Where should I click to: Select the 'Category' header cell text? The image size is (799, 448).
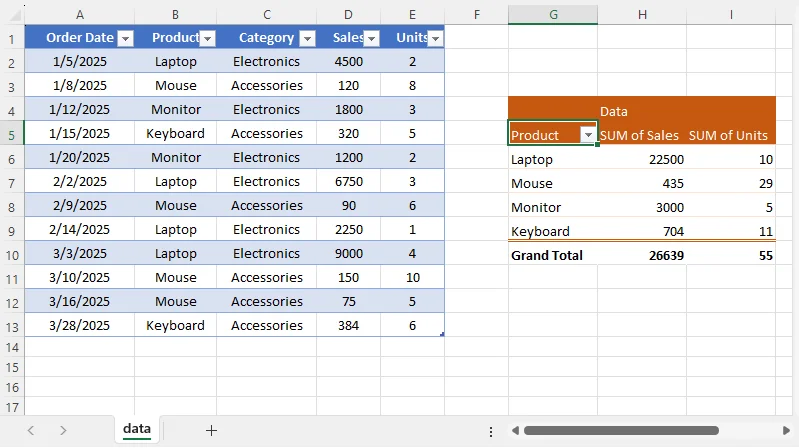click(x=266, y=38)
